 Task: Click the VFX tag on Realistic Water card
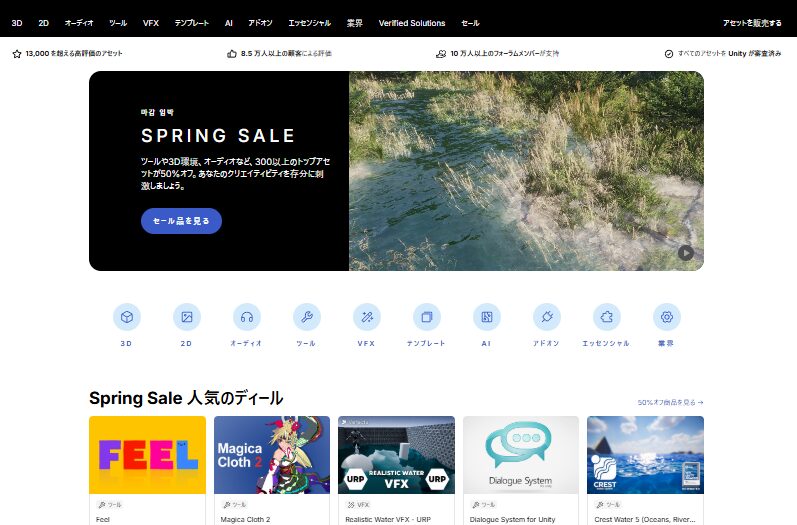pyautogui.click(x=358, y=505)
